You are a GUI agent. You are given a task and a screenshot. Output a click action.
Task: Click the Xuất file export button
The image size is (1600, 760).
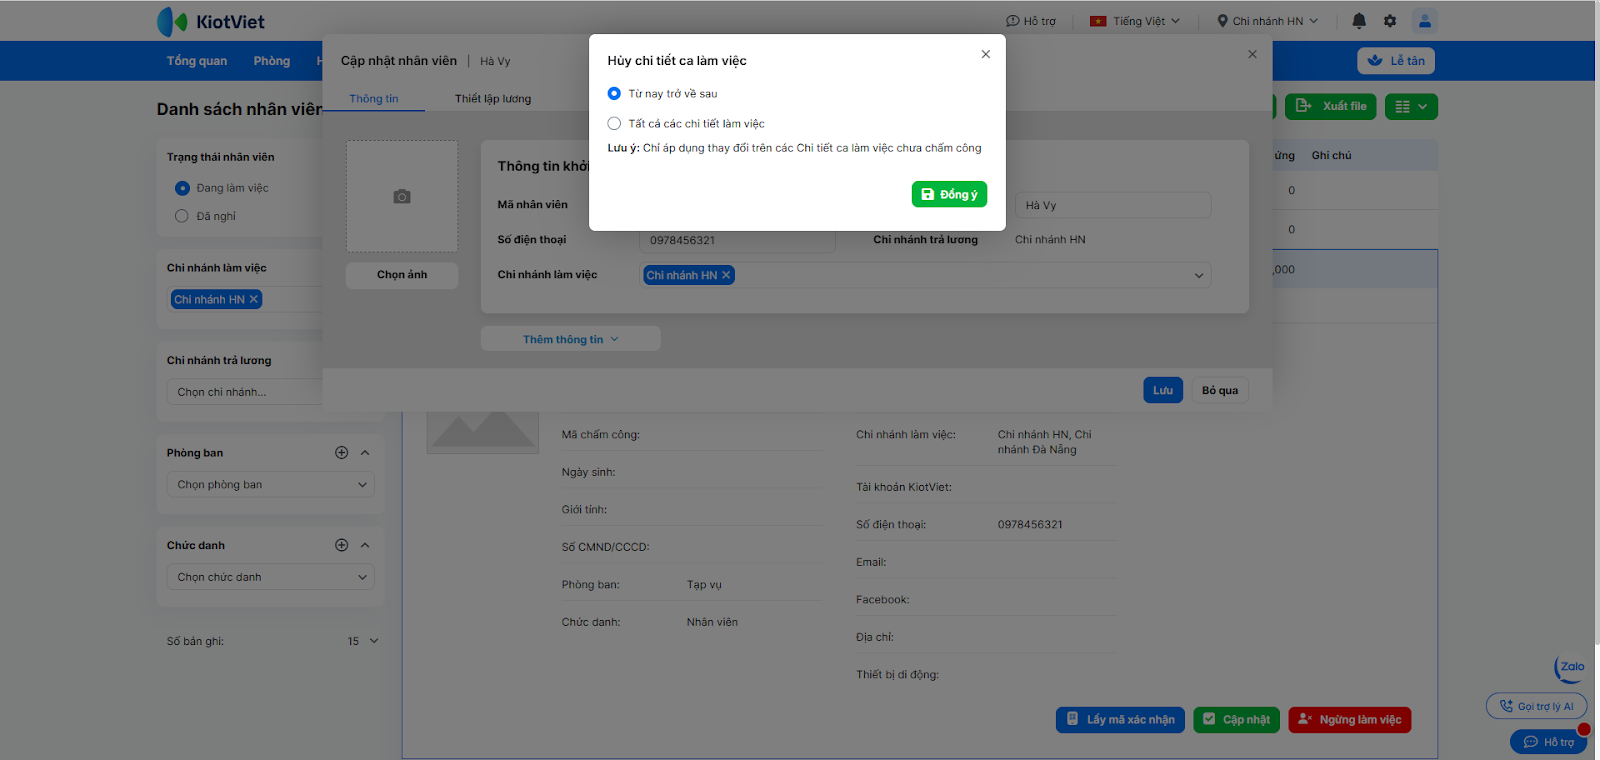click(1331, 106)
